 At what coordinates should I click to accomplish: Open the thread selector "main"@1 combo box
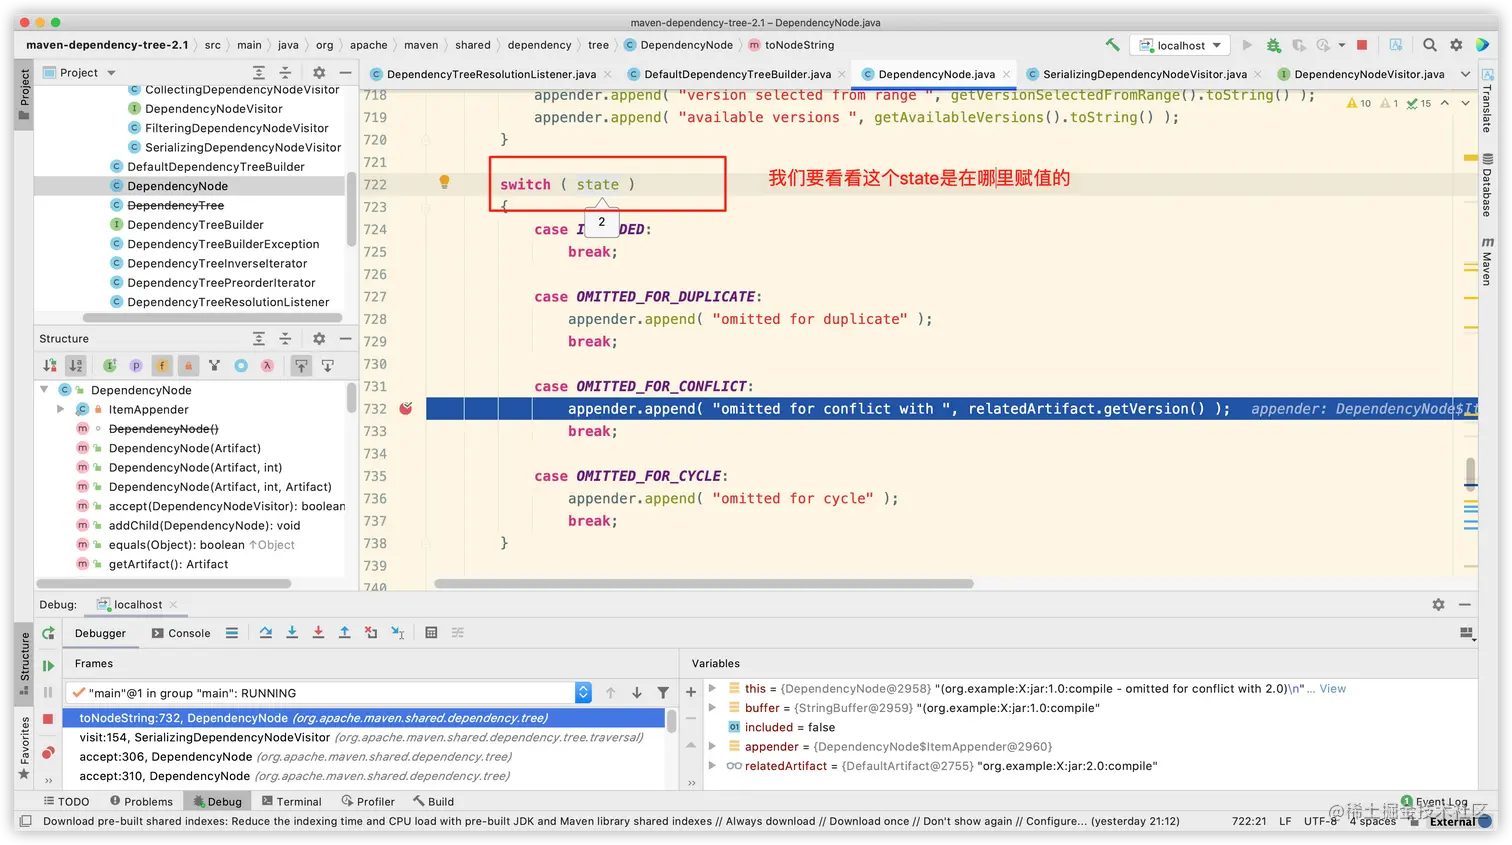pos(329,693)
